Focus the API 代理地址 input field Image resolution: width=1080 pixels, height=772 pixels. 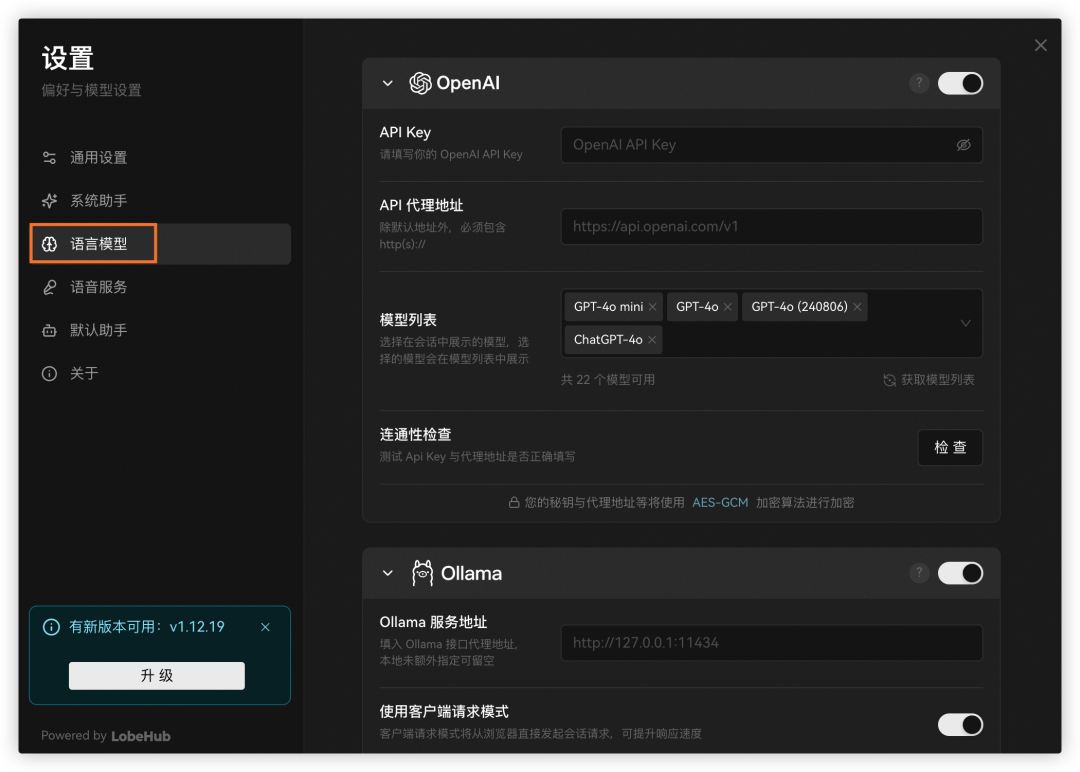point(771,227)
